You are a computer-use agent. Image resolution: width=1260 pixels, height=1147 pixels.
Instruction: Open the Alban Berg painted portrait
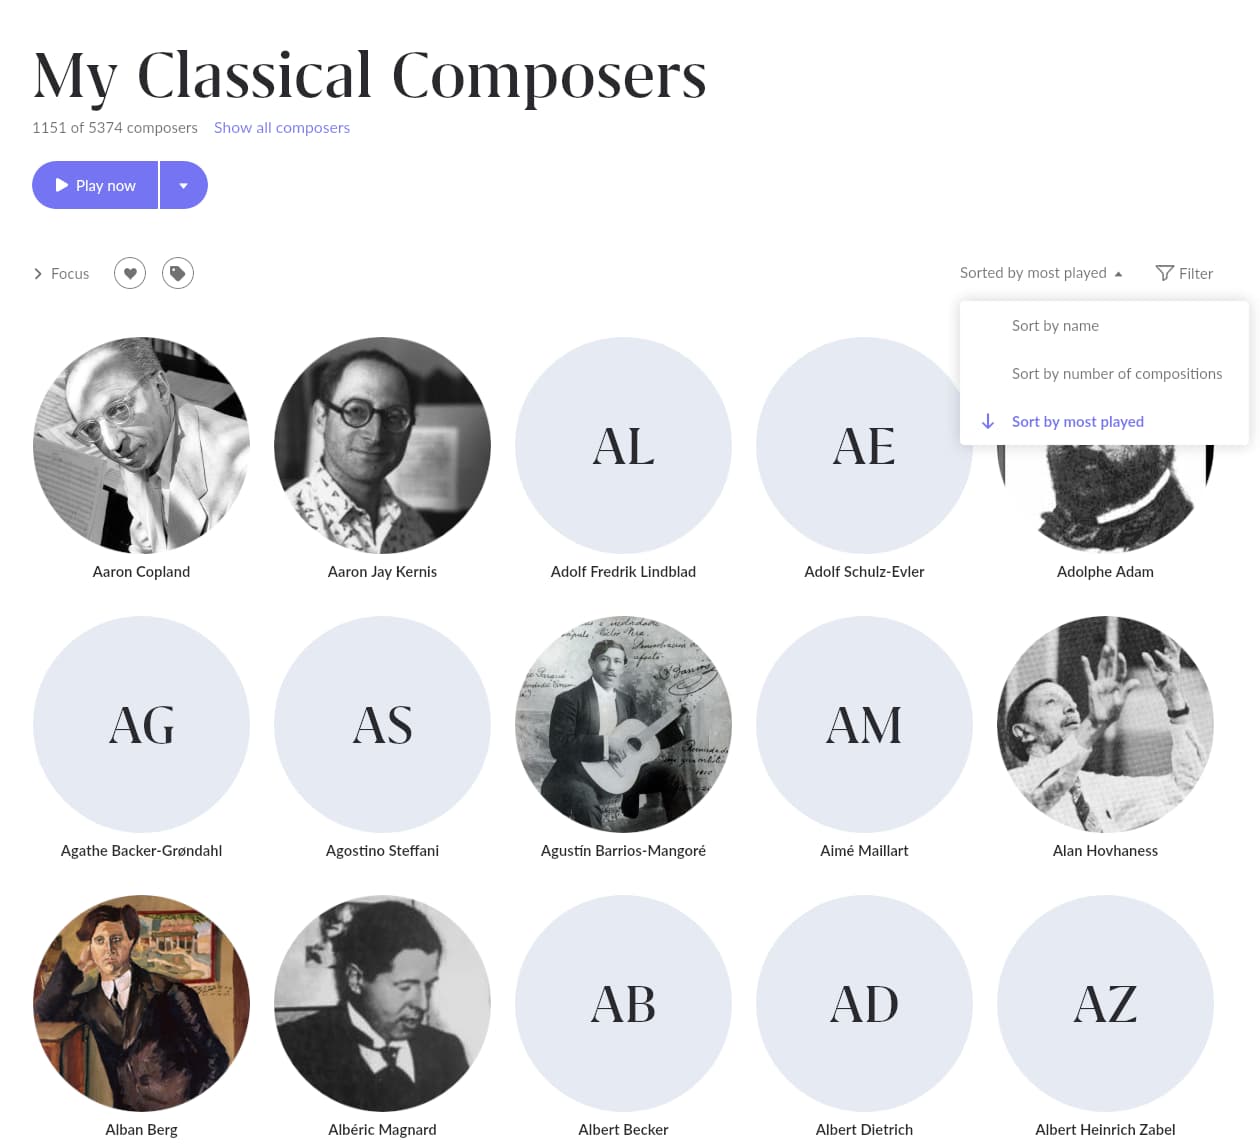[141, 1003]
